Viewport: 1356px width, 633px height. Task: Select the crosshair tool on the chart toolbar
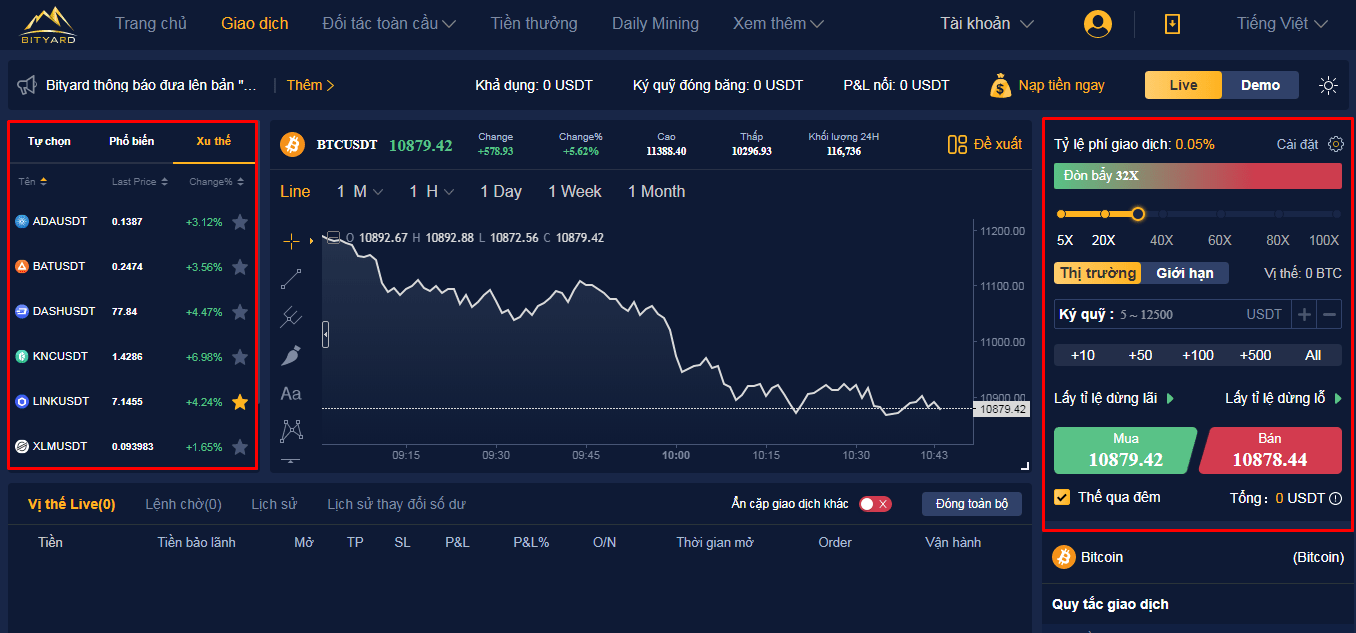point(291,240)
